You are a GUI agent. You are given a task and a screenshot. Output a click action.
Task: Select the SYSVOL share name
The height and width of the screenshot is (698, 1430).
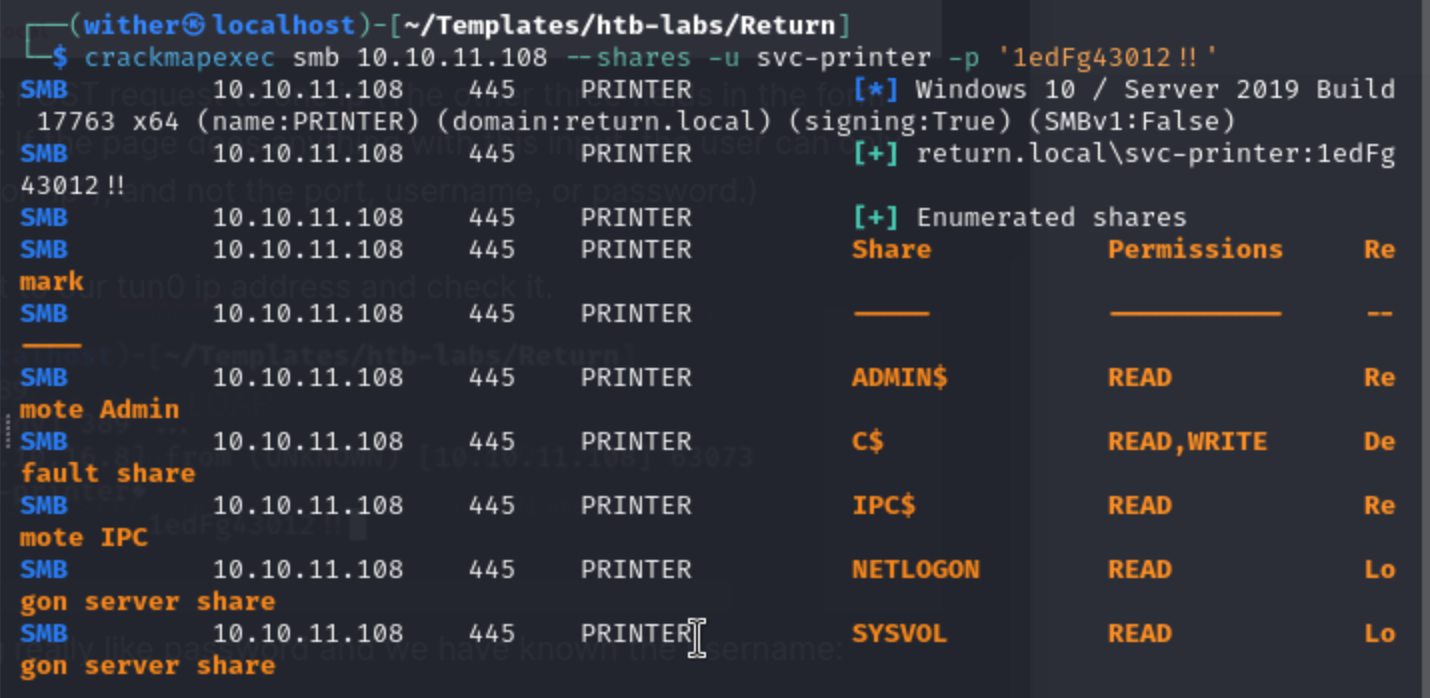(x=899, y=633)
